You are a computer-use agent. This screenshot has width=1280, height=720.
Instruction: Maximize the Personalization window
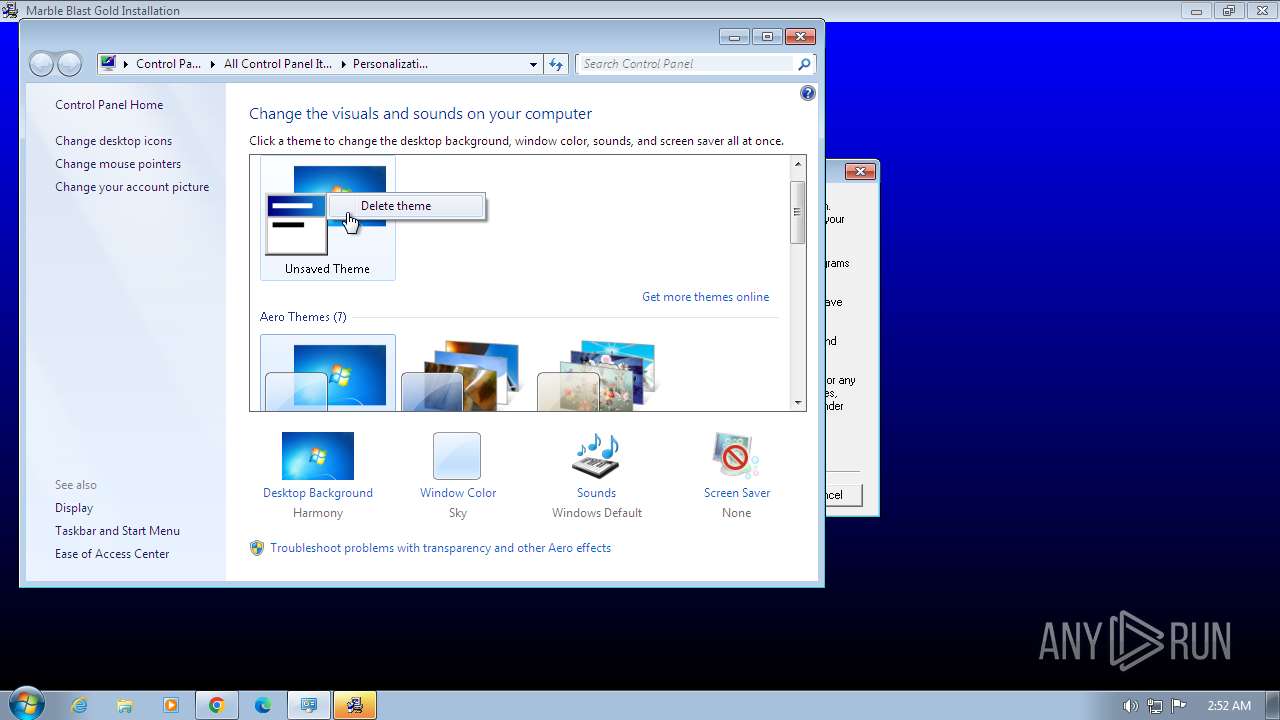pyautogui.click(x=767, y=37)
